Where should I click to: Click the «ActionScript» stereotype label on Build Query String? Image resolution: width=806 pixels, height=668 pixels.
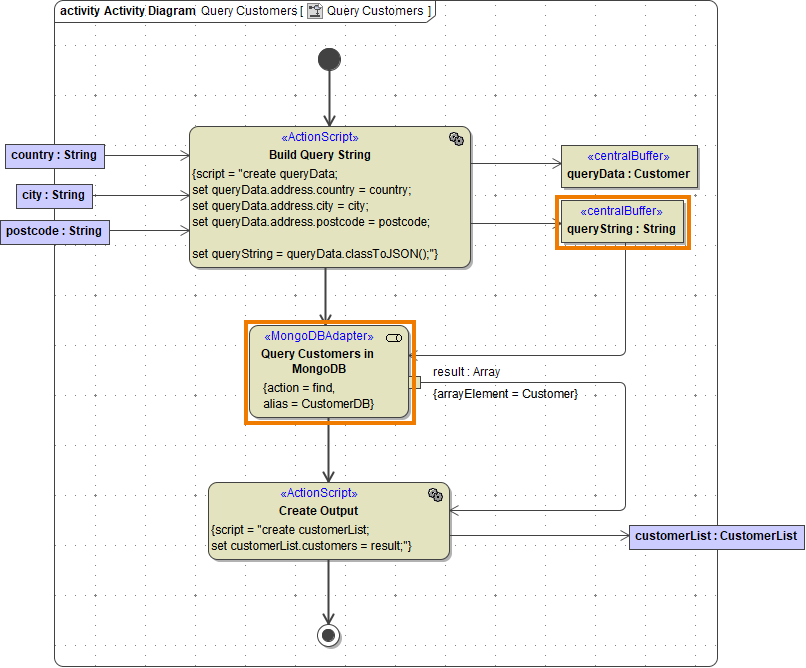pyautogui.click(x=320, y=137)
